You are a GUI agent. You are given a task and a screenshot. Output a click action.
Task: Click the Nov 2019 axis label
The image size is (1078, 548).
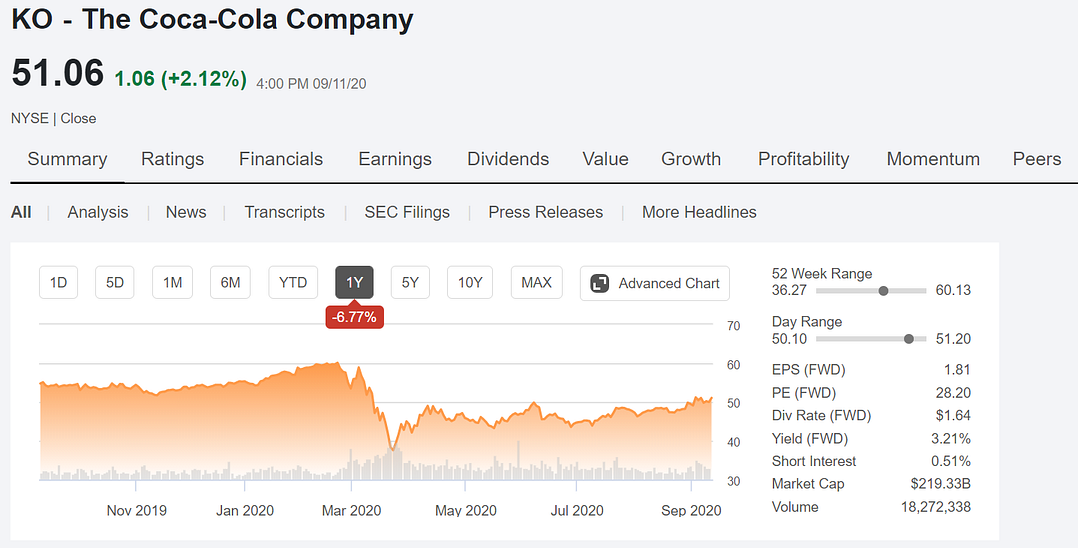pyautogui.click(x=136, y=511)
